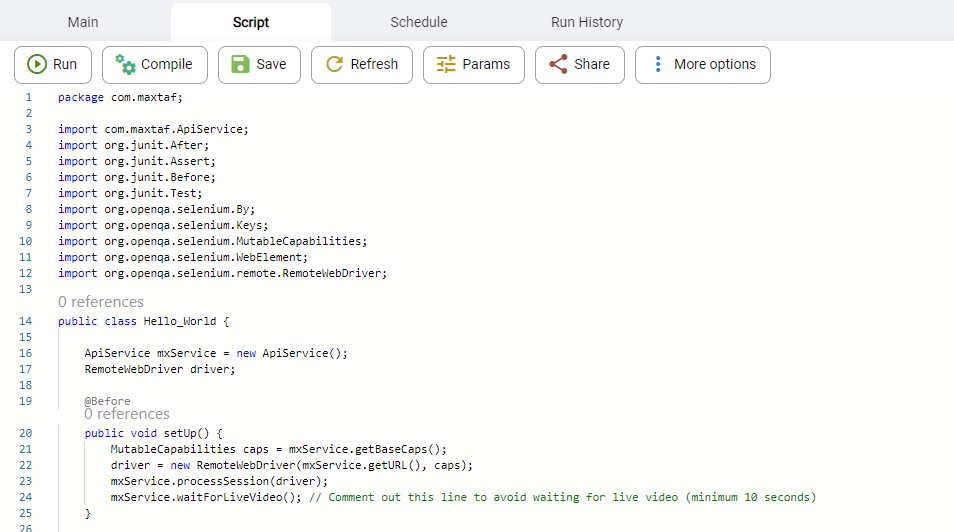This screenshot has height=532, width=954.
Task: Click the Refresh circular arrow icon
Action: [x=335, y=64]
